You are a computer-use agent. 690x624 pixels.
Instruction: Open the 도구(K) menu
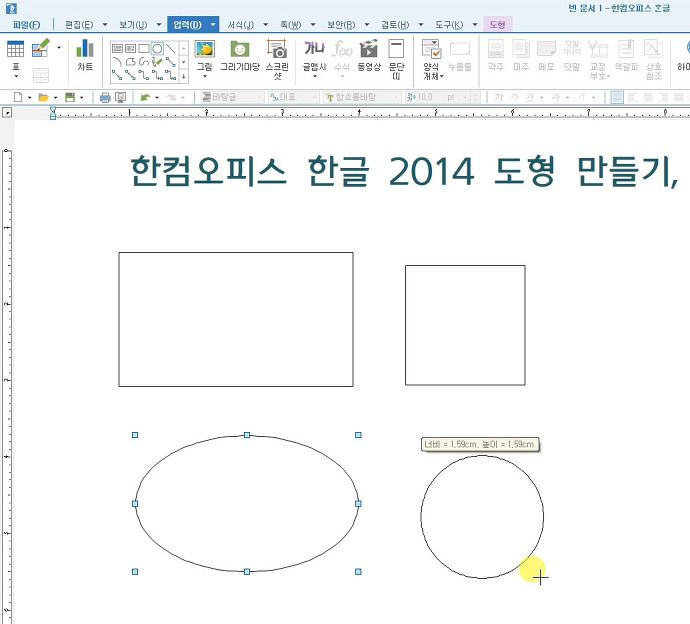click(449, 25)
